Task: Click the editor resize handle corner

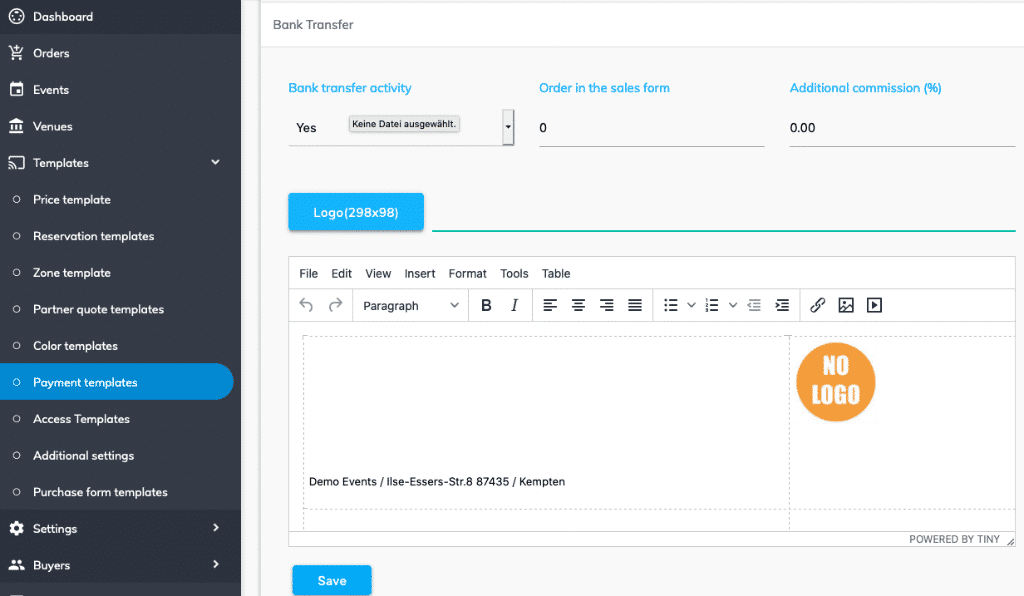Action: click(1010, 541)
